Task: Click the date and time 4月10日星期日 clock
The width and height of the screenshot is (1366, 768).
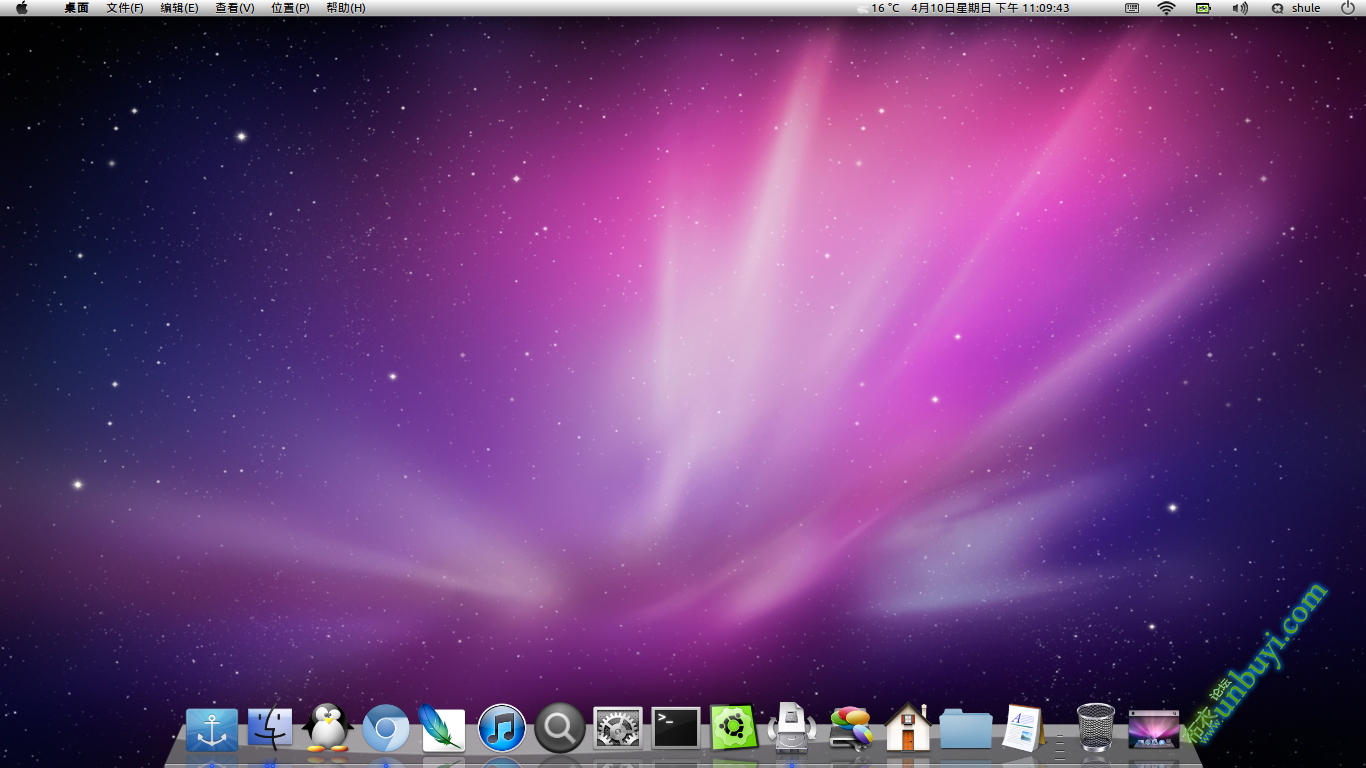Action: pos(990,8)
